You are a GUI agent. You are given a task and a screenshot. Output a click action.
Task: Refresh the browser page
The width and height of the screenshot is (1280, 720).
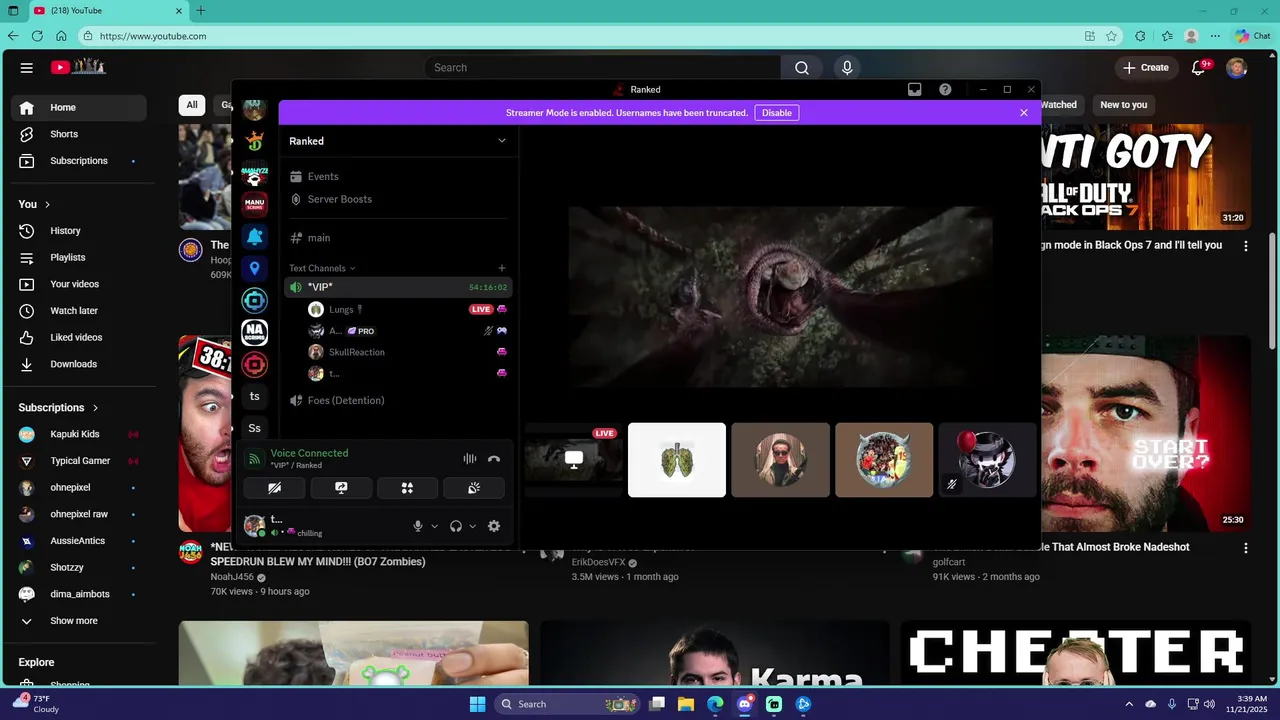click(37, 36)
